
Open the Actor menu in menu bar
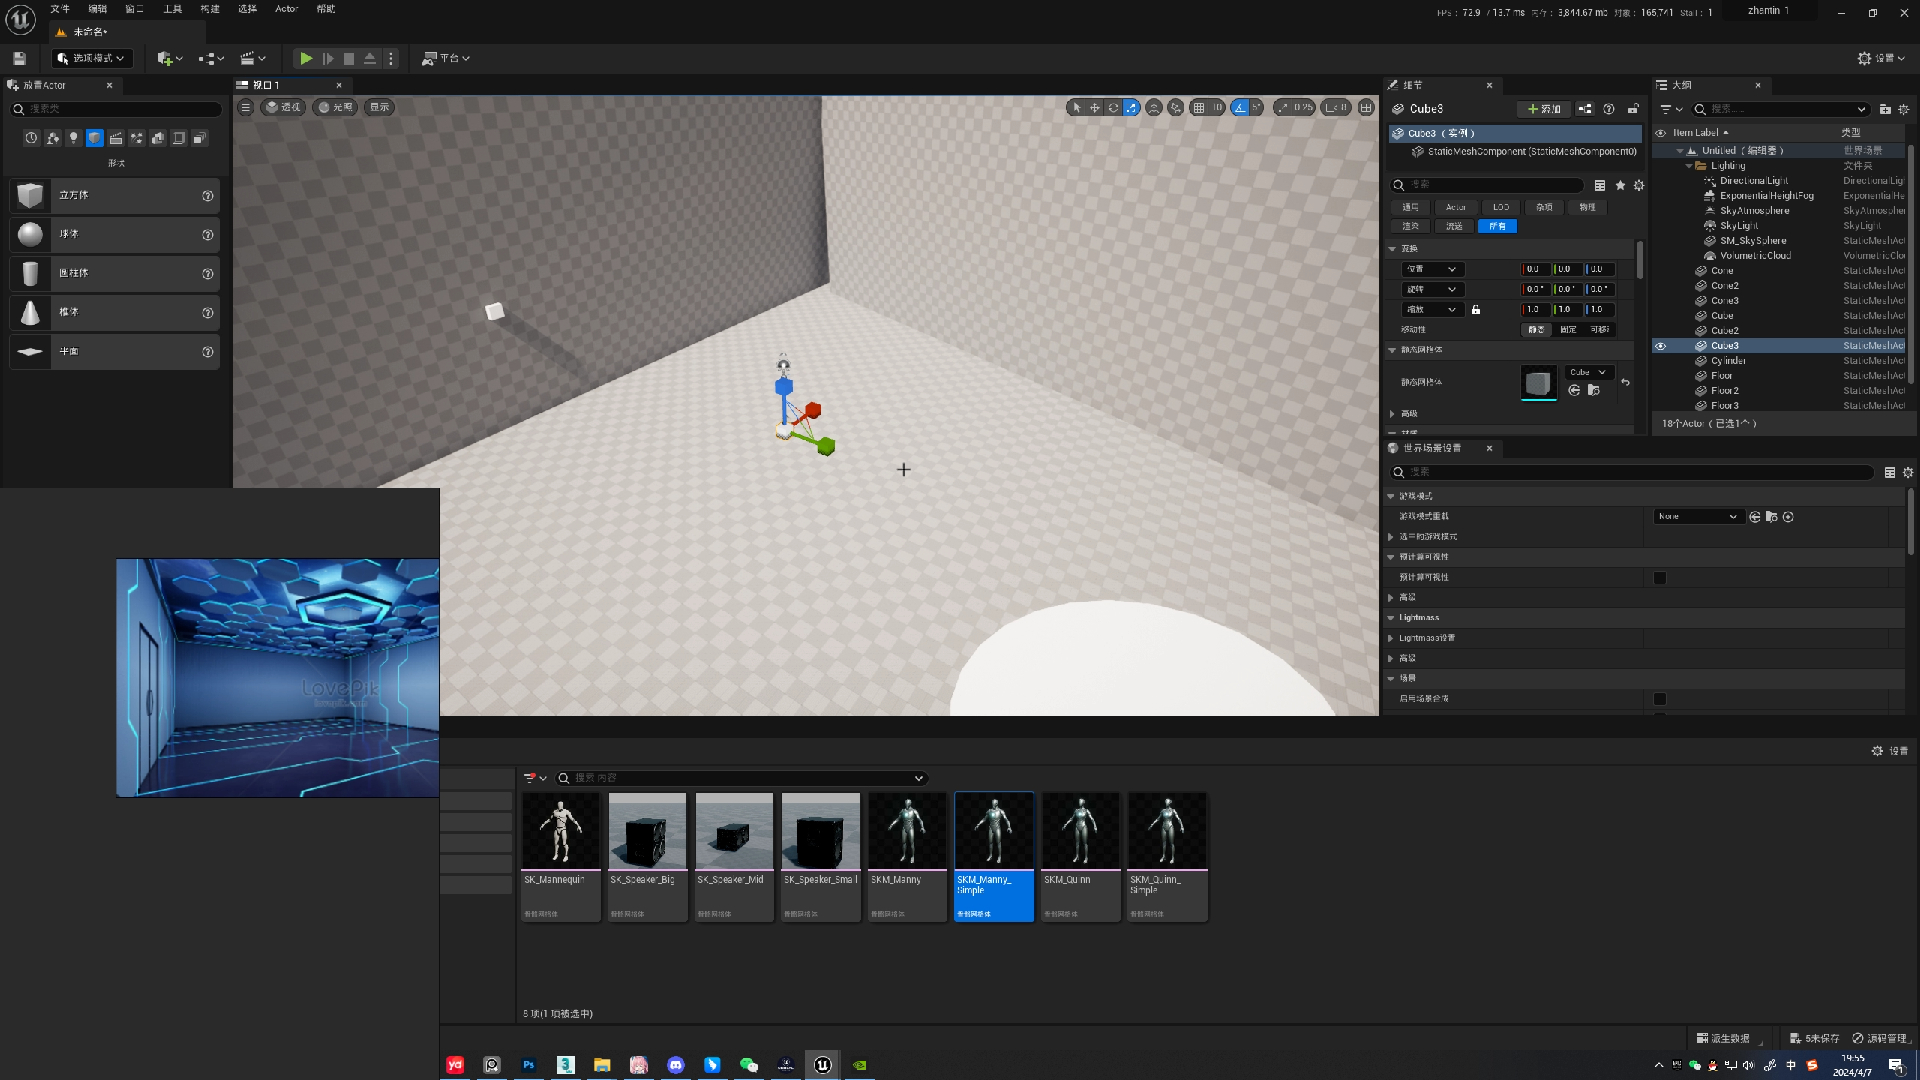click(x=287, y=9)
